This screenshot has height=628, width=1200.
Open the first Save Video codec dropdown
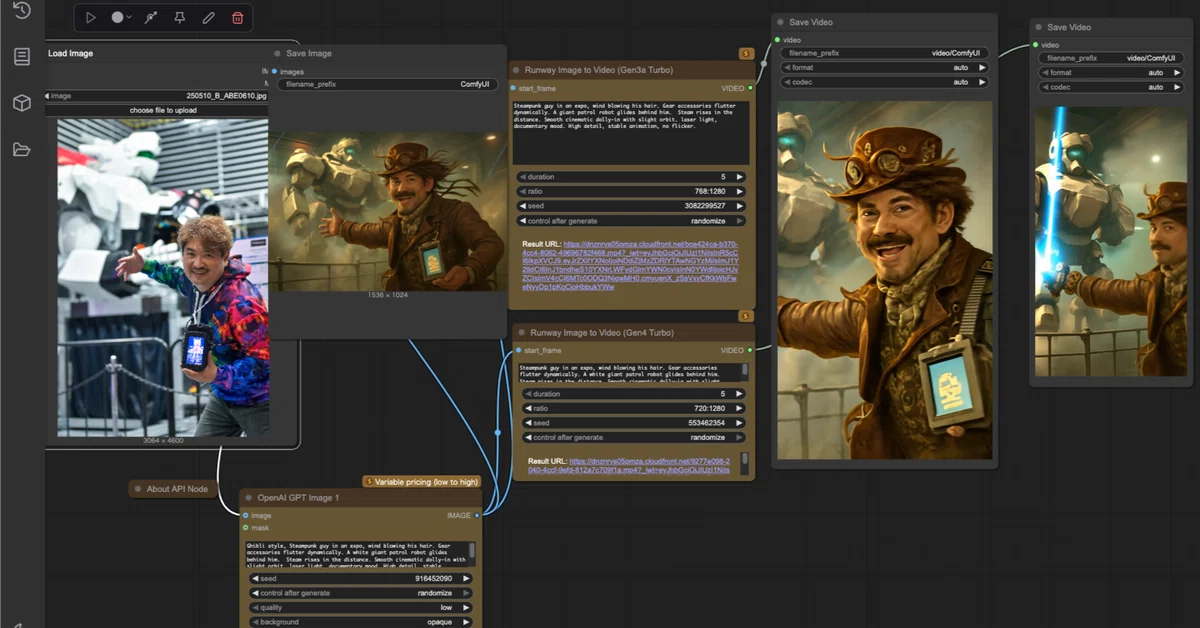click(x=884, y=82)
